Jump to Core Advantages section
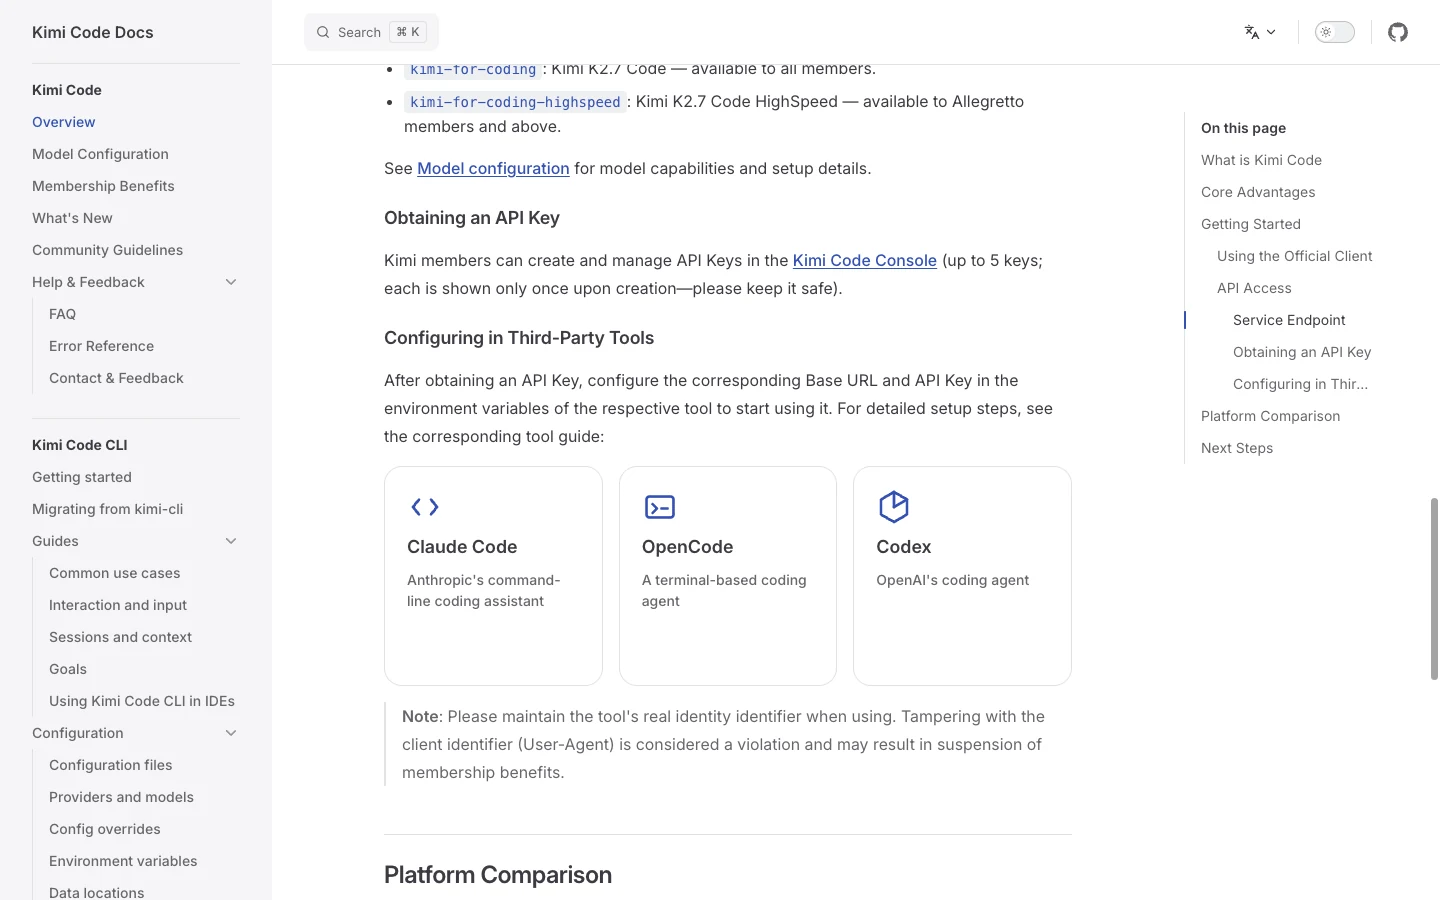This screenshot has height=900, width=1440. pos(1258,192)
